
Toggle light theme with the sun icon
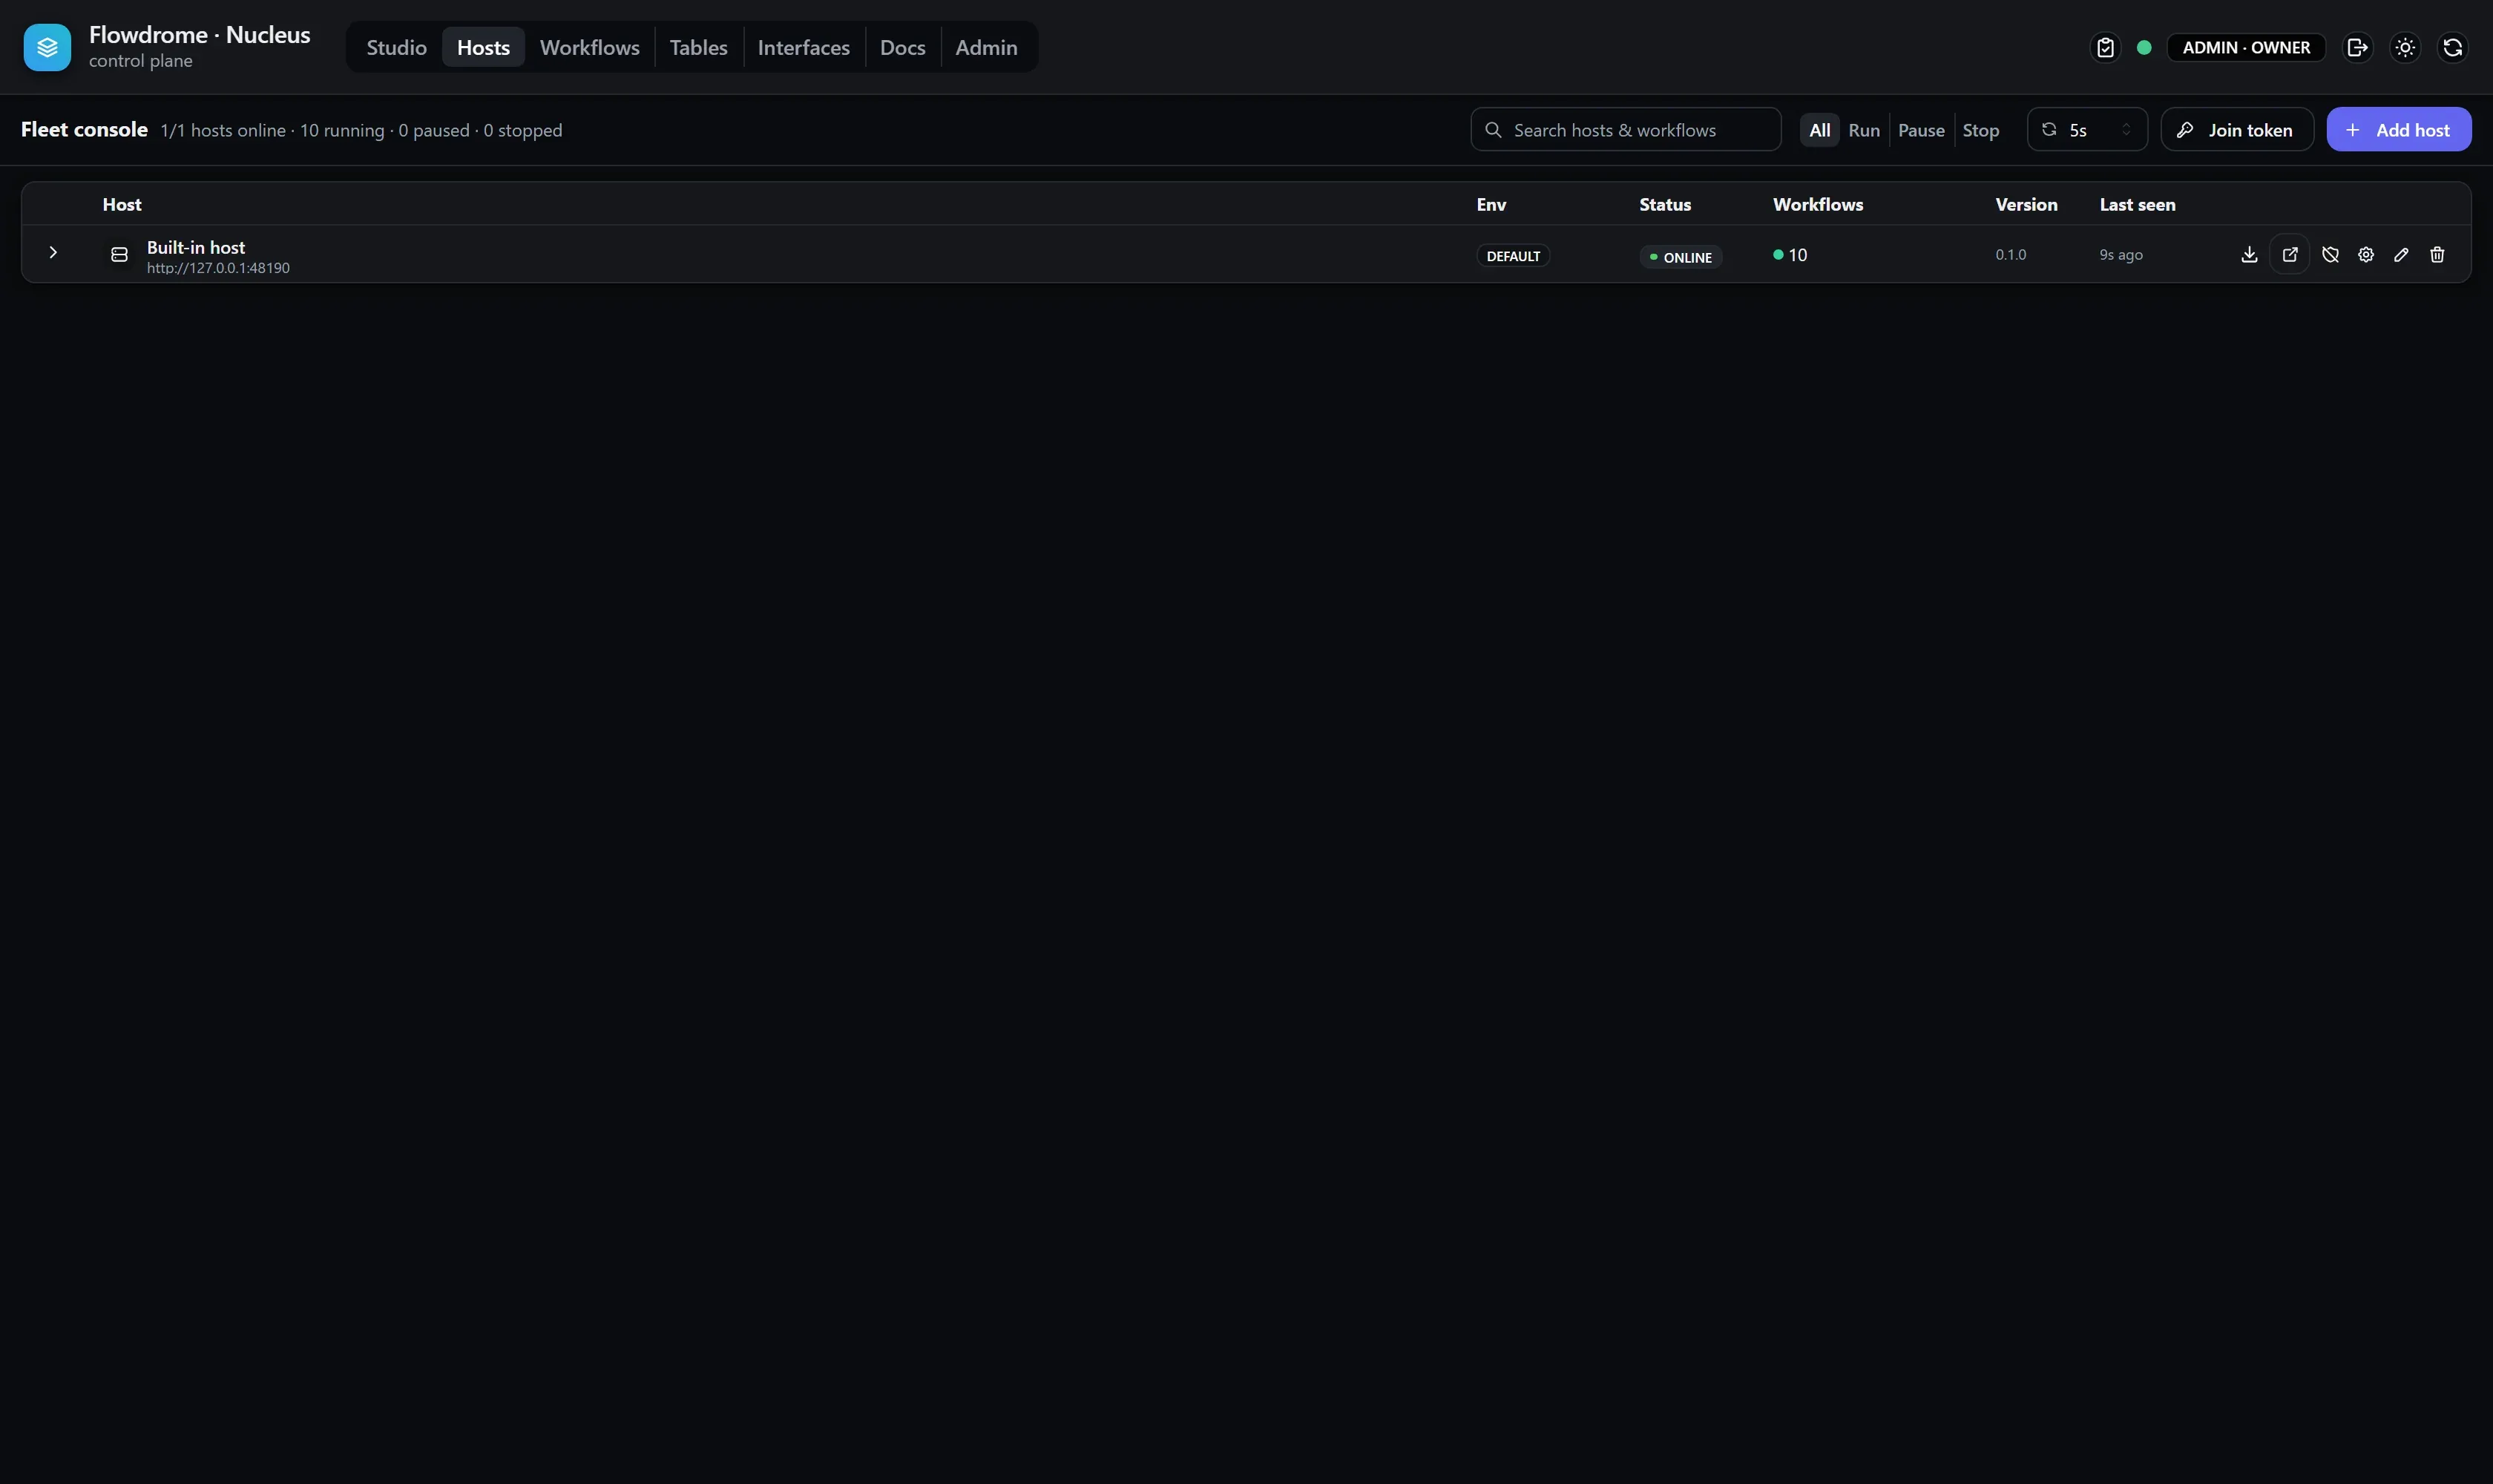2405,47
